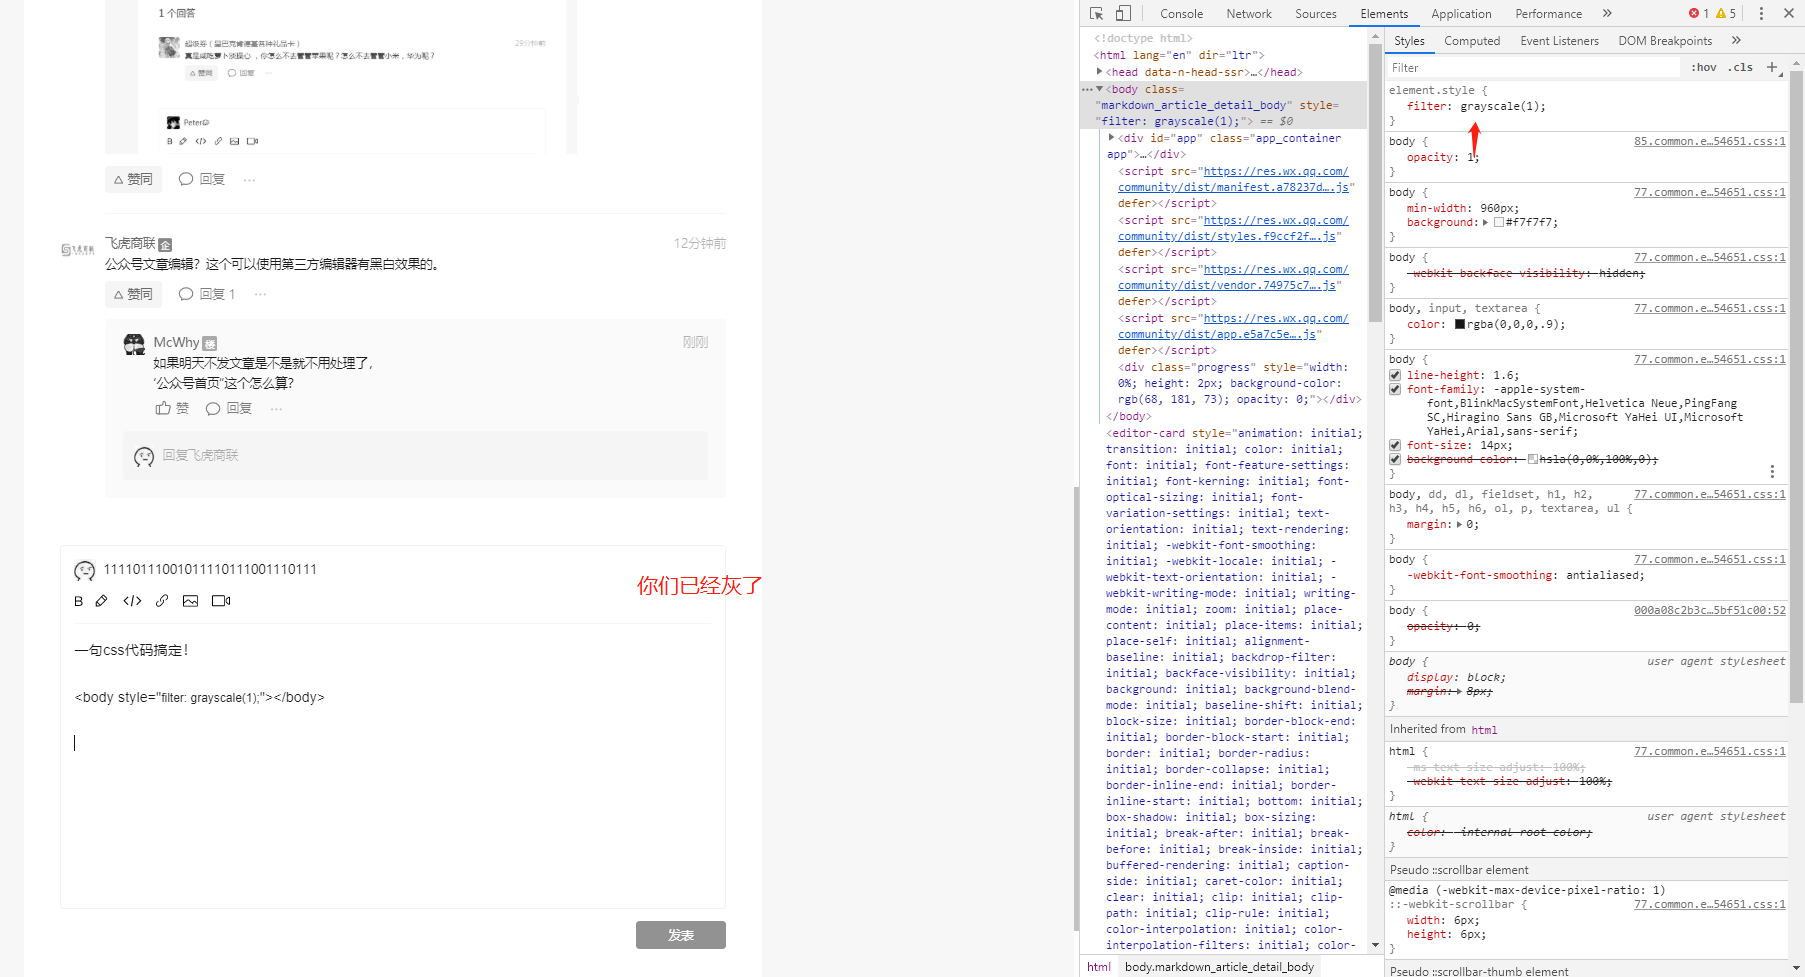Toggle the .cls element classes panel
Image resolution: width=1805 pixels, height=977 pixels.
tap(1741, 67)
